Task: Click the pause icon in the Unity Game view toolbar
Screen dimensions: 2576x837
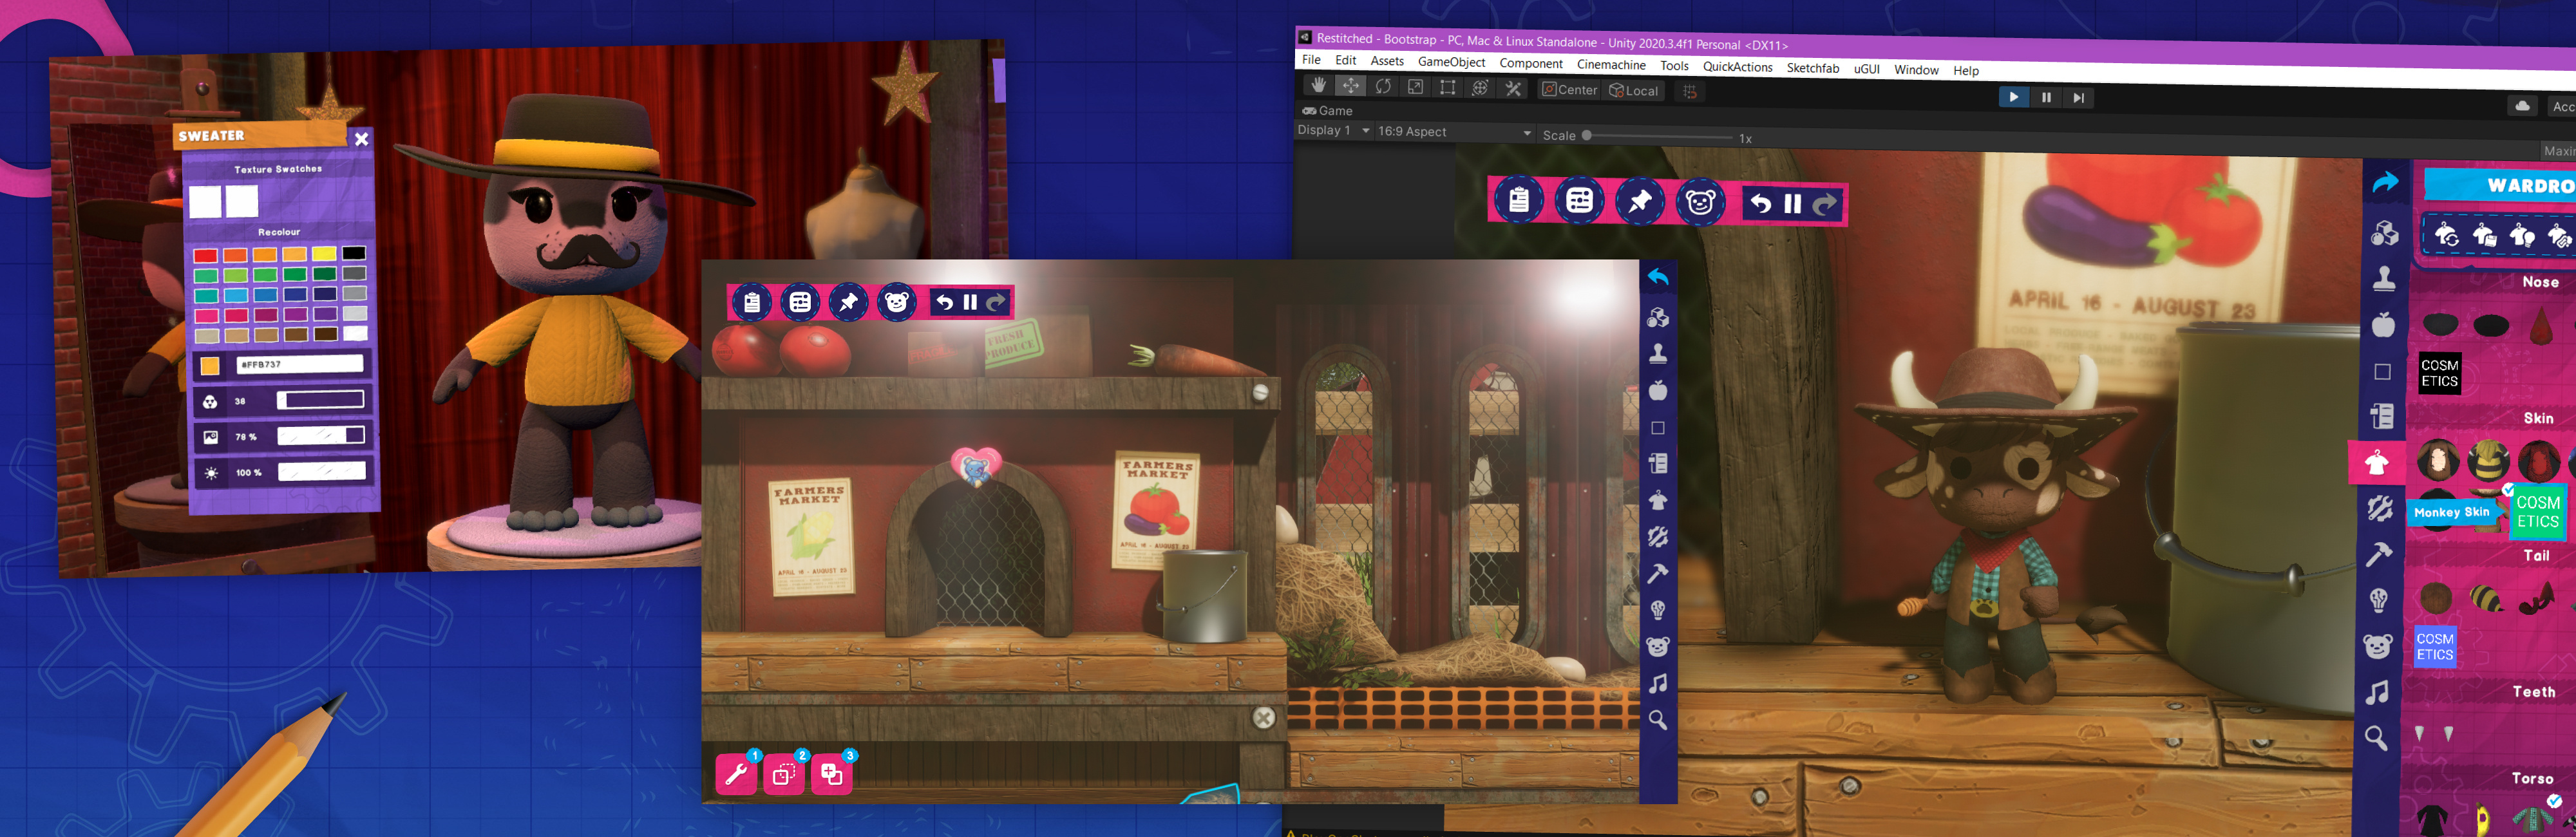Action: 1792,204
